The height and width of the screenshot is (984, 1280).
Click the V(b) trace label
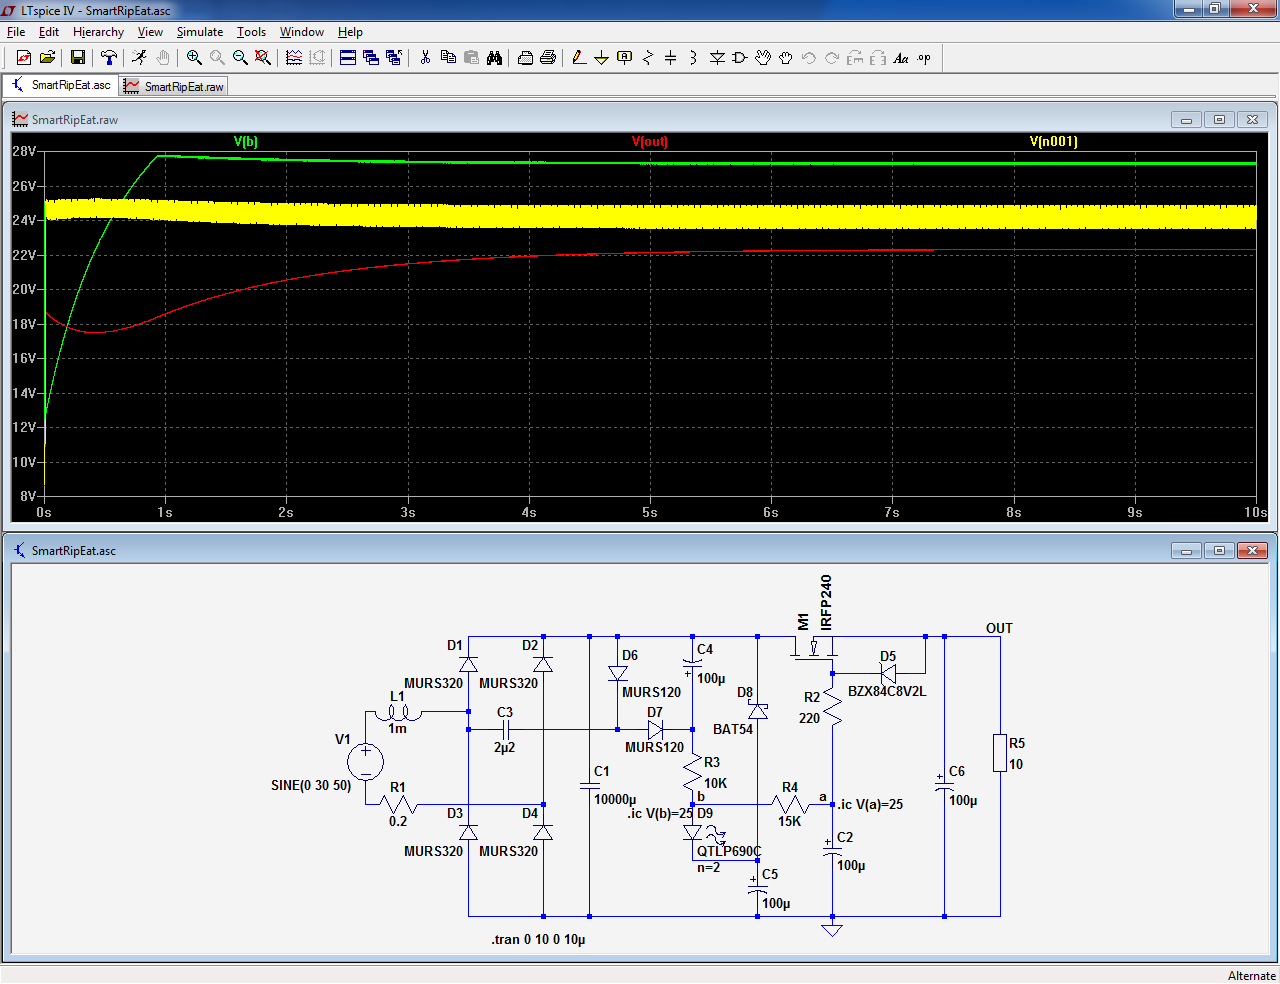pyautogui.click(x=246, y=141)
